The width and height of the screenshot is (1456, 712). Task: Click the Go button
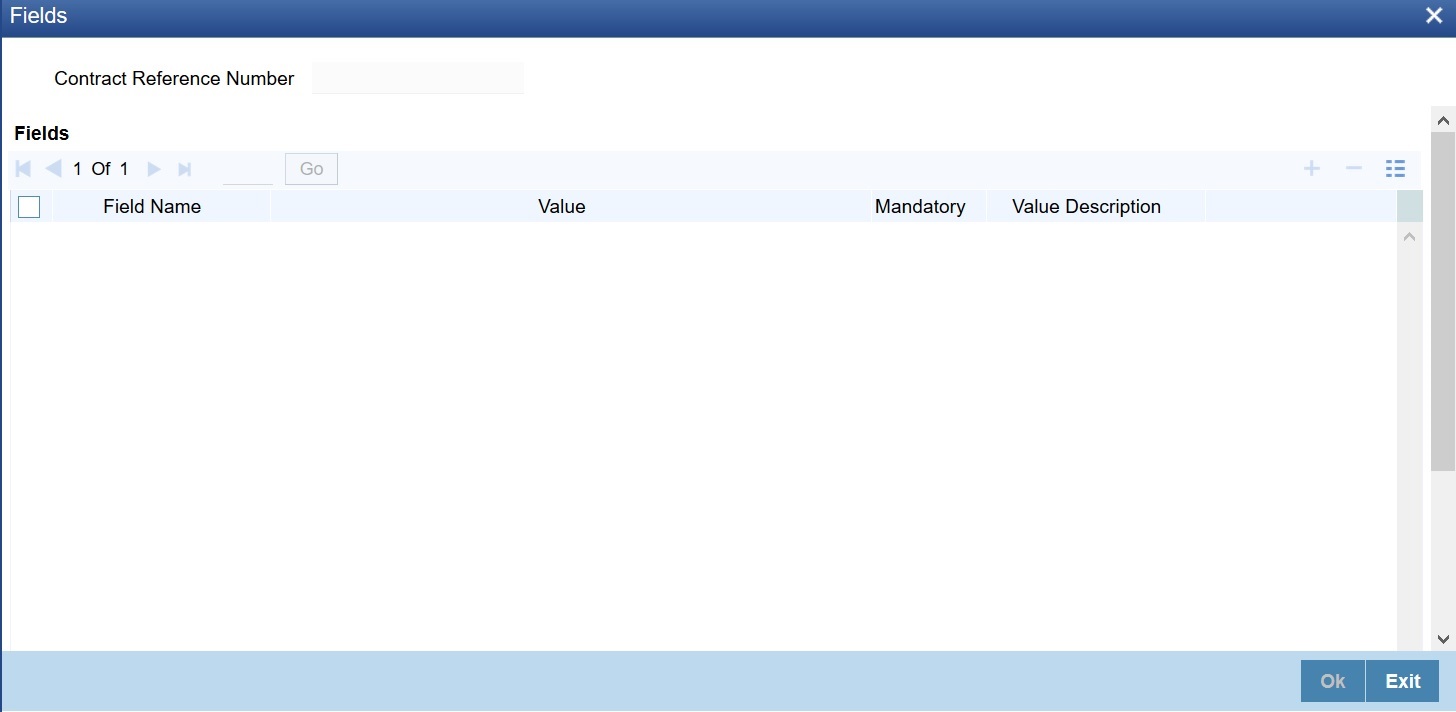coord(311,169)
